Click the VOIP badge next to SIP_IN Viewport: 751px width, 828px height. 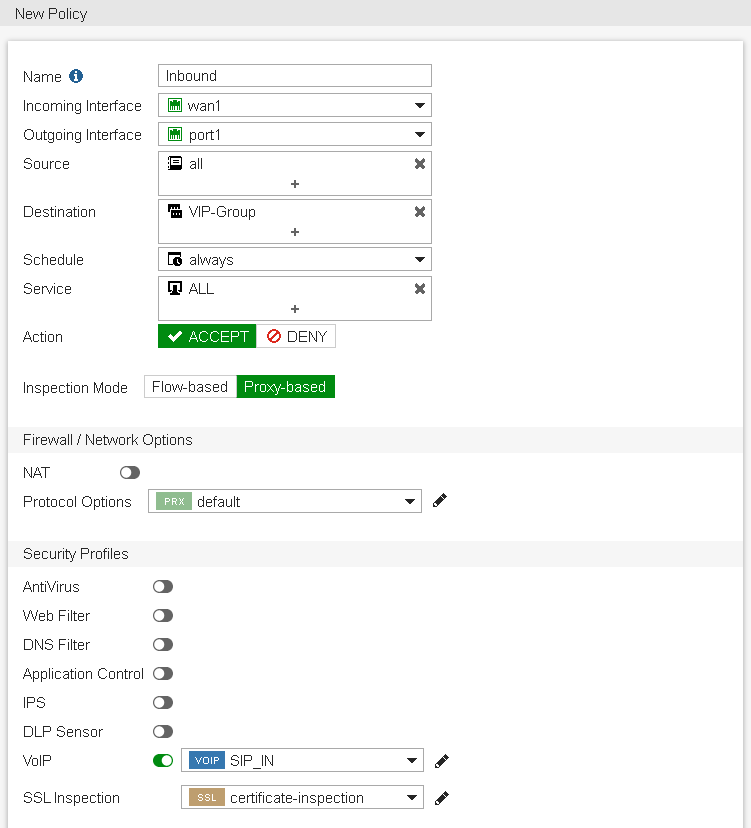pos(206,760)
